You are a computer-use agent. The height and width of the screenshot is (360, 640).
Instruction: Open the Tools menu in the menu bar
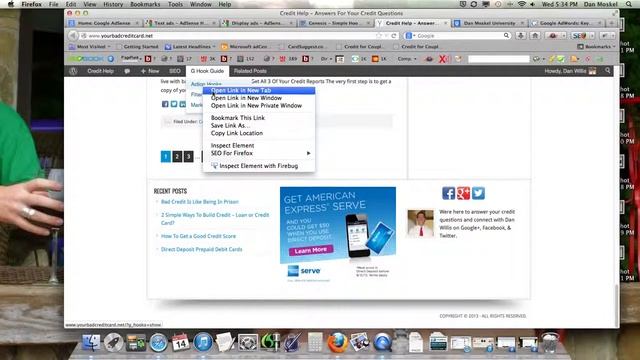pos(175,4)
